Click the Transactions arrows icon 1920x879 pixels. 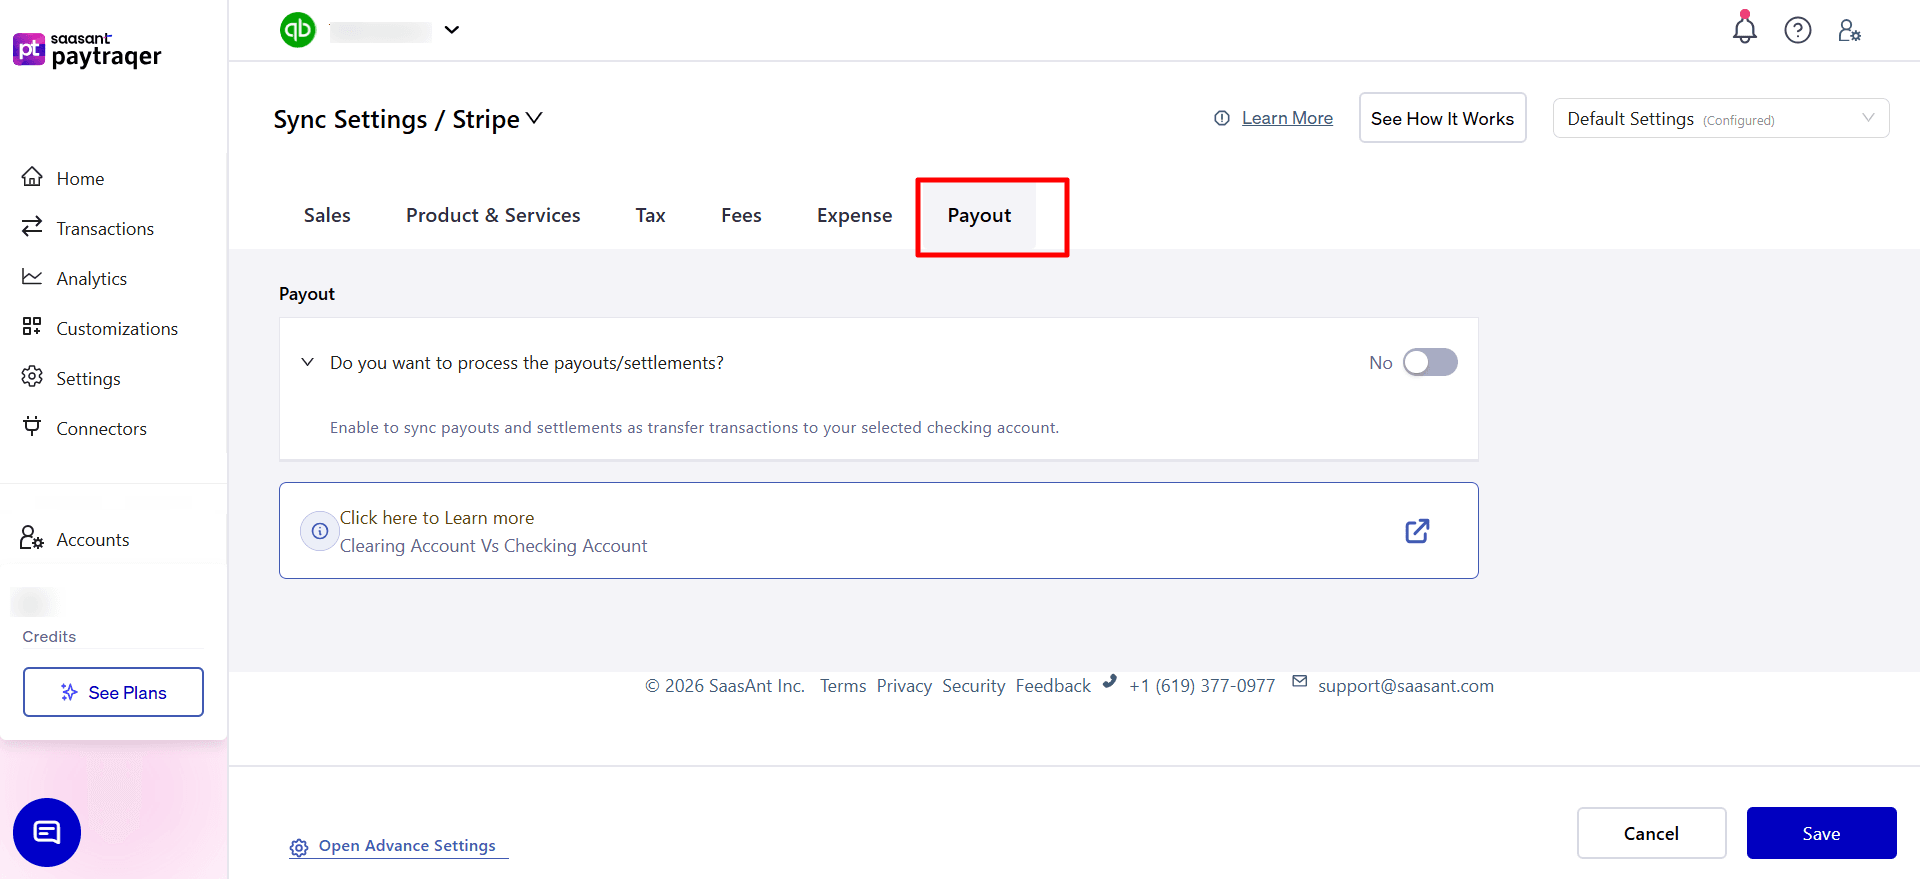pos(32,227)
